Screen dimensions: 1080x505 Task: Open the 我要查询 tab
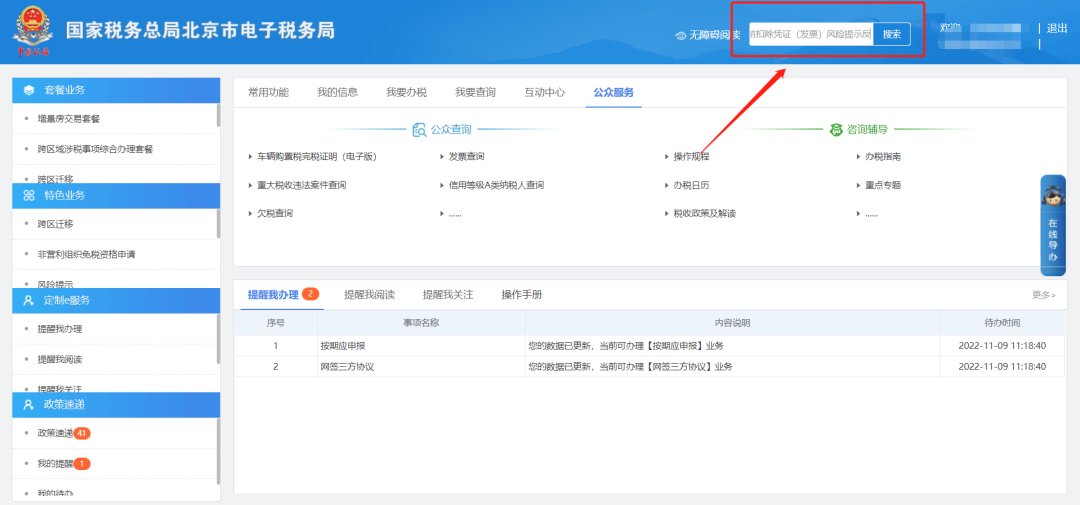tap(475, 92)
